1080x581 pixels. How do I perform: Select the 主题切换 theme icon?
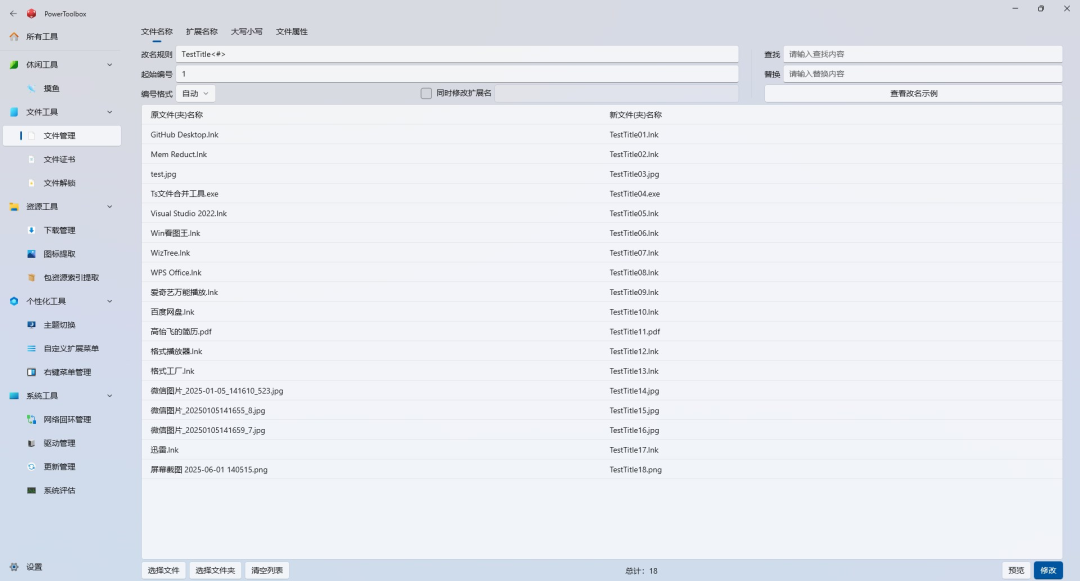[x=31, y=324]
